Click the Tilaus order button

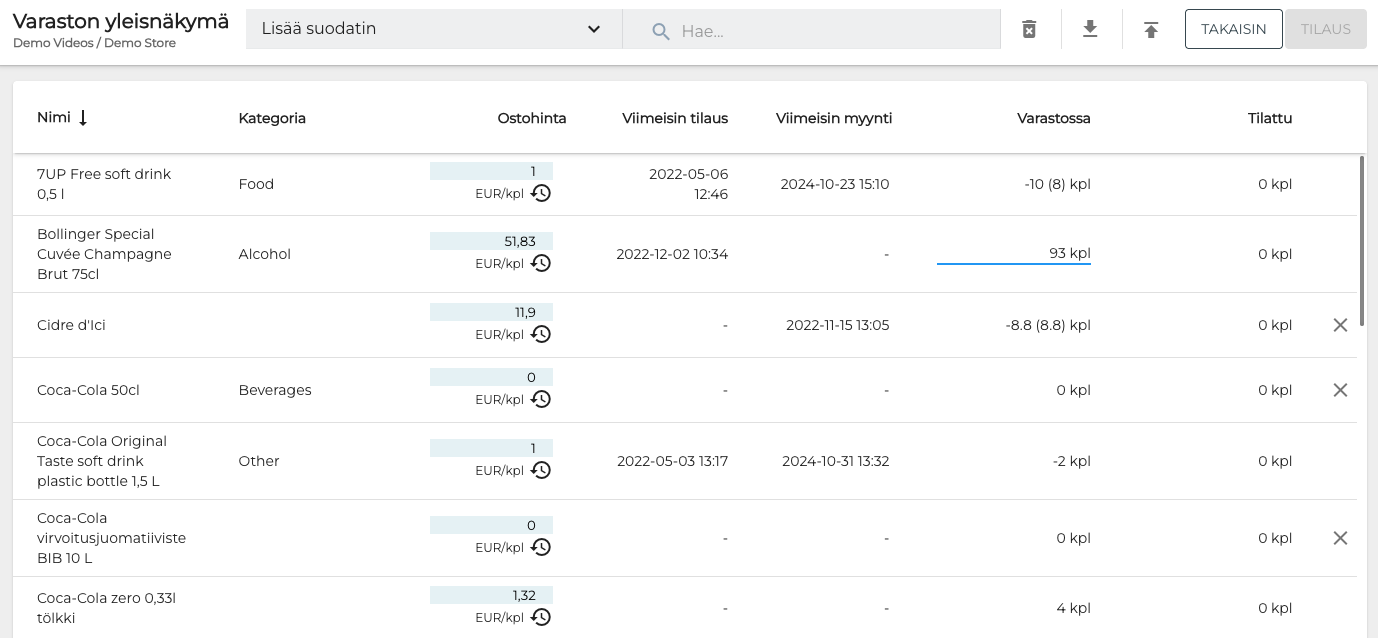pos(1325,29)
